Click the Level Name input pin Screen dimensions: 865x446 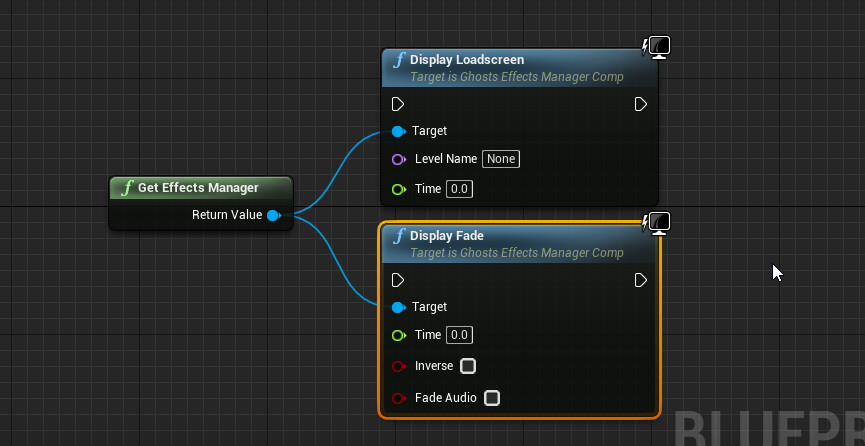tap(398, 160)
